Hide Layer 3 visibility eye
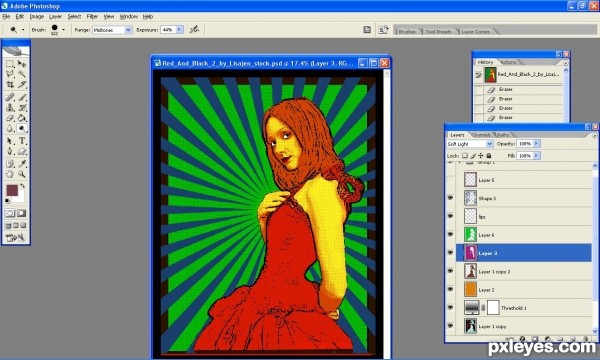The height and width of the screenshot is (360, 600). (x=450, y=253)
